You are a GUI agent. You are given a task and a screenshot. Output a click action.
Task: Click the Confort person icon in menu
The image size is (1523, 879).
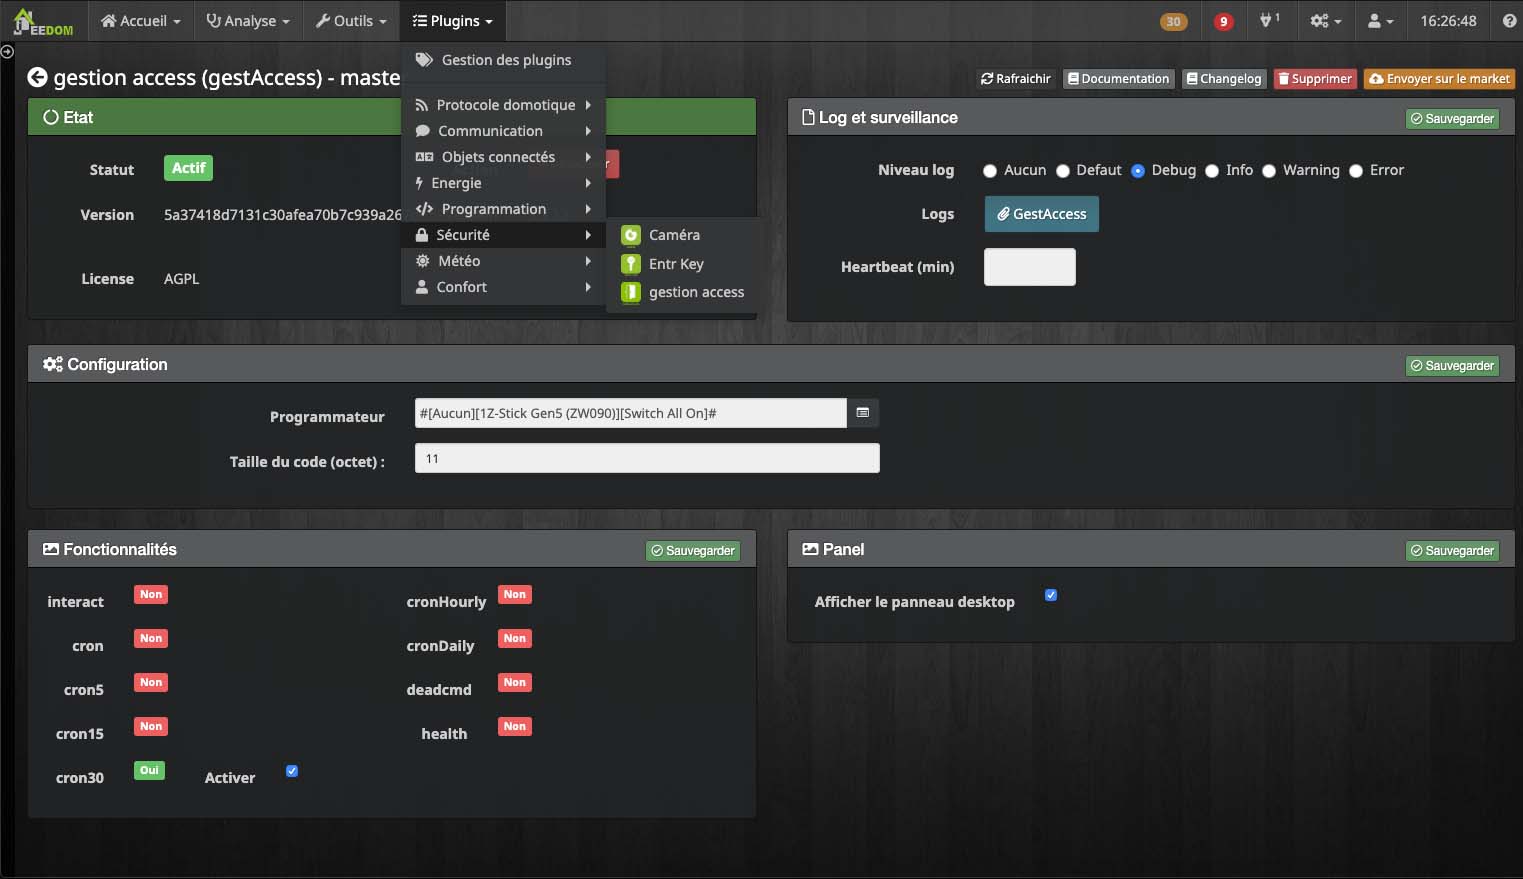coord(422,287)
